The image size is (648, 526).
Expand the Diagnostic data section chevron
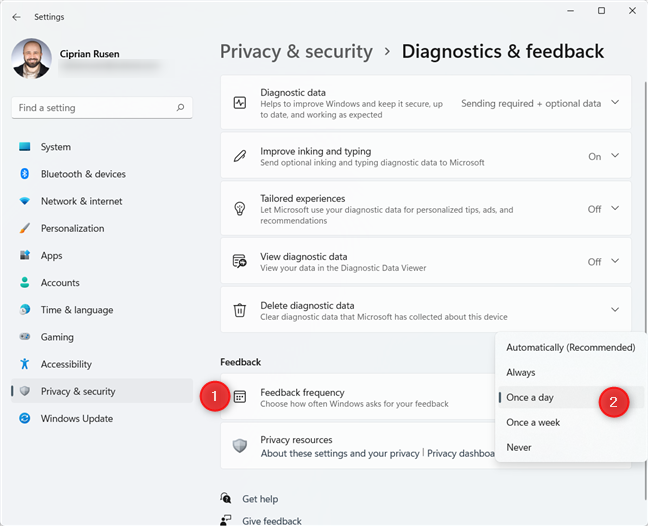(x=615, y=102)
